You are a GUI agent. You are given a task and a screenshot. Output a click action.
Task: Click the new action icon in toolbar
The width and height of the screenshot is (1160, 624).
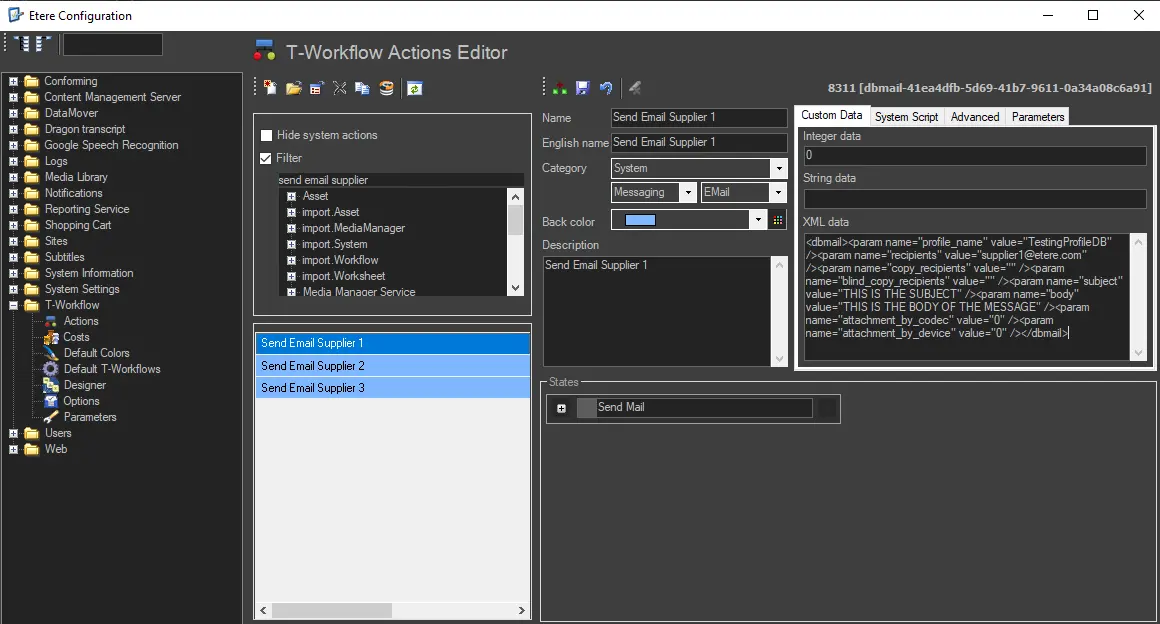[x=270, y=88]
